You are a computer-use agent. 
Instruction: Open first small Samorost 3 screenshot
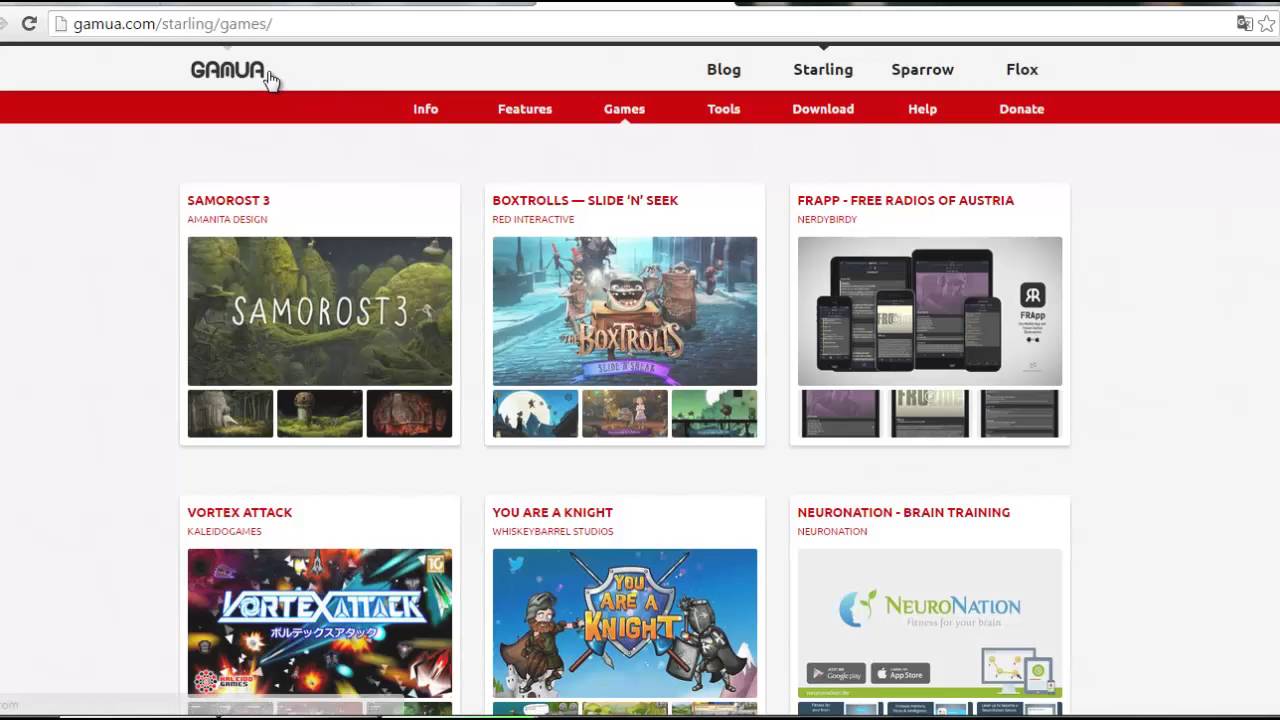[230, 414]
